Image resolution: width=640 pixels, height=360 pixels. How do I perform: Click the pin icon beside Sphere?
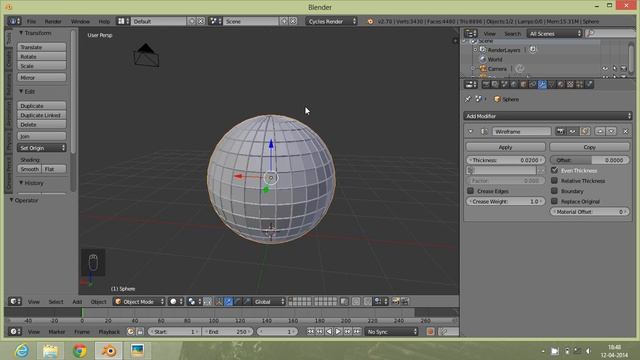(468, 99)
